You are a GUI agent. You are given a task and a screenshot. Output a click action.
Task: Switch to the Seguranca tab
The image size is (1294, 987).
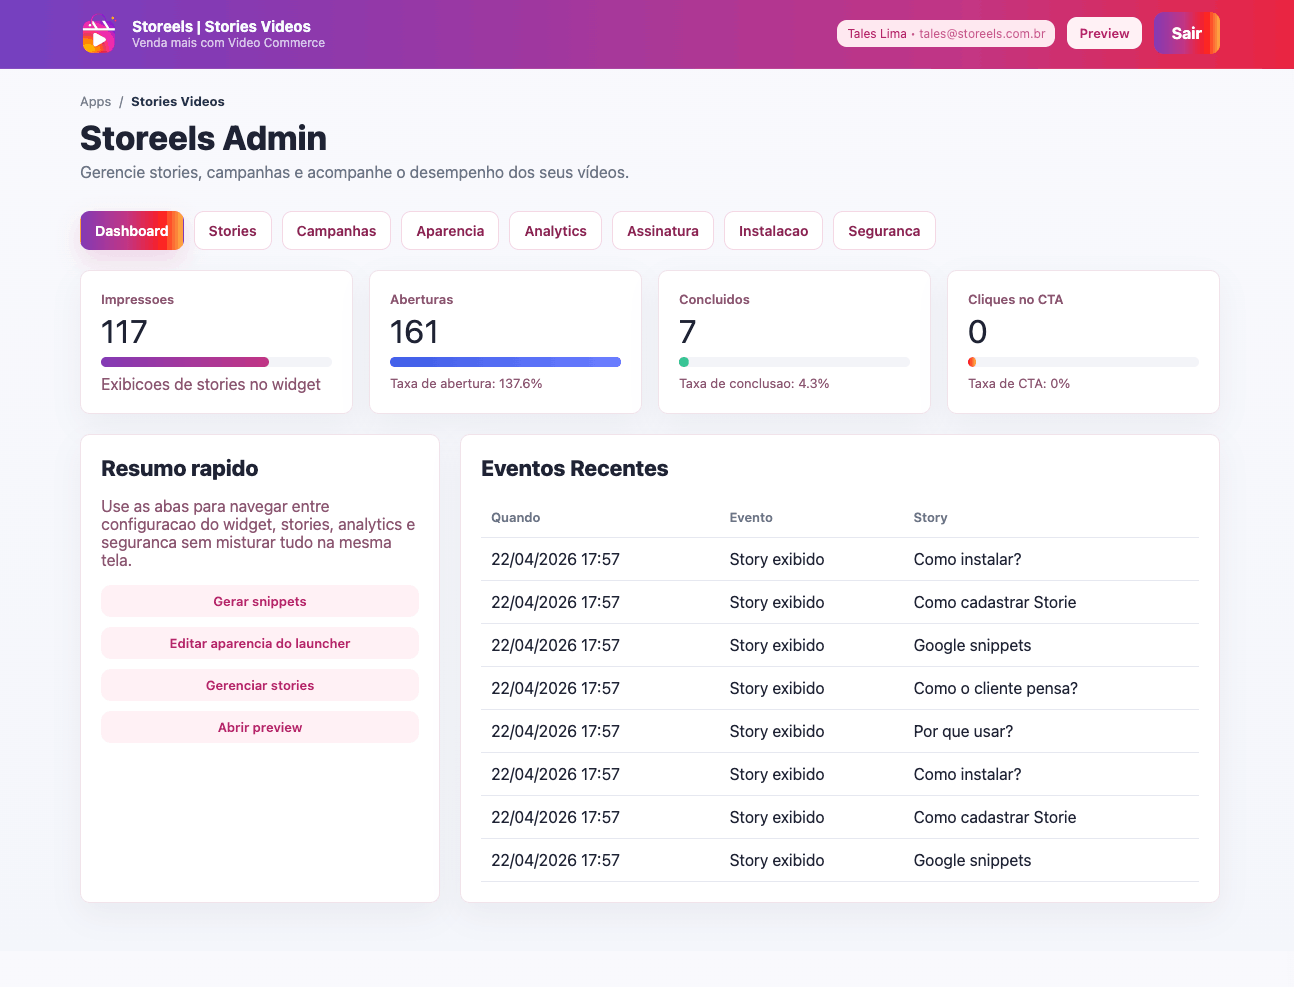[883, 231]
